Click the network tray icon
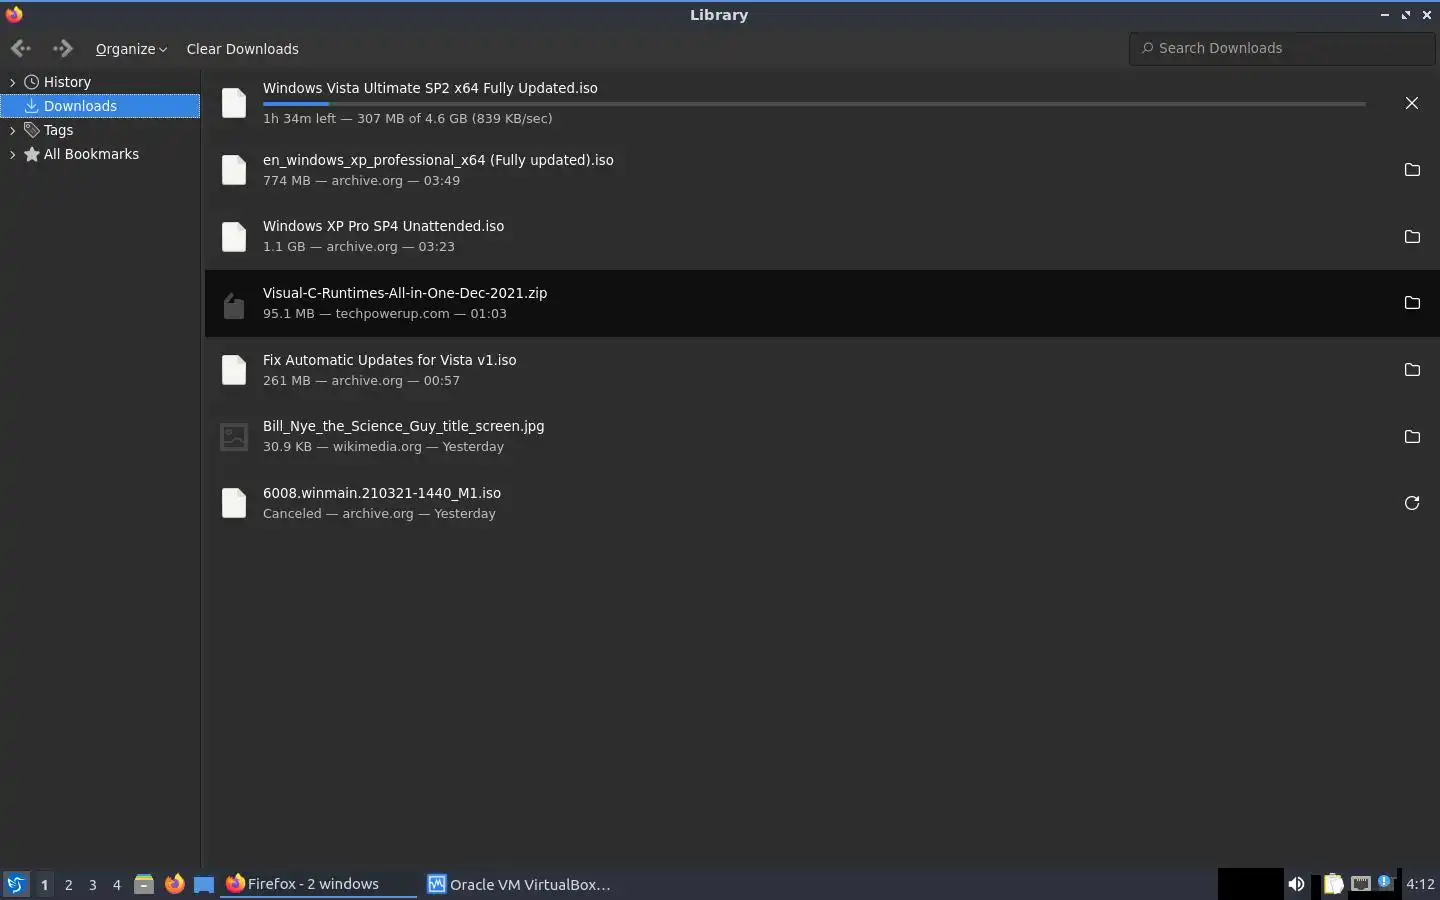Screen dimensions: 1440x900 pos(1360,884)
